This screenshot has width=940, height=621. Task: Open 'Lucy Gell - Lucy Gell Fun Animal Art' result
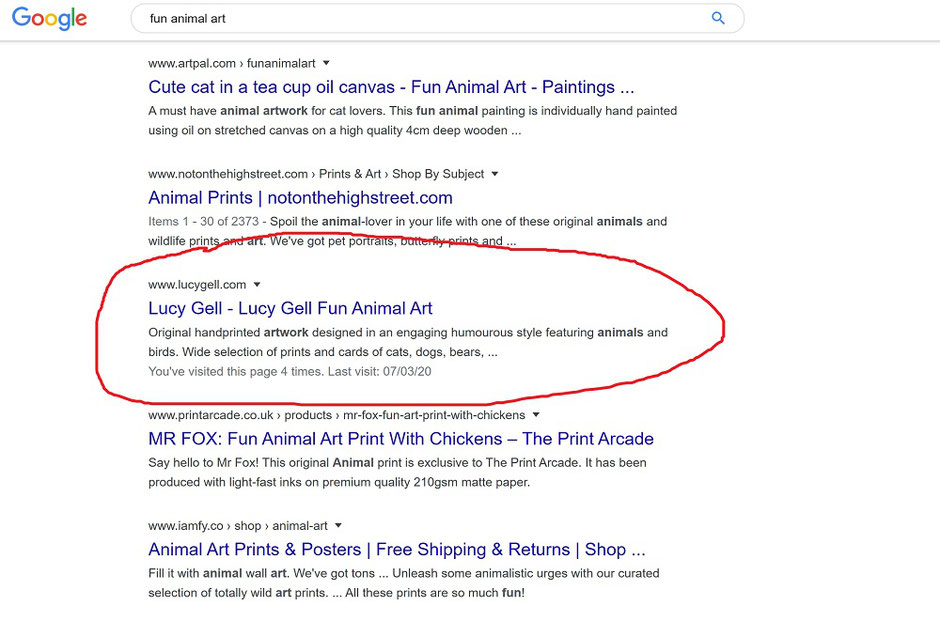(290, 308)
